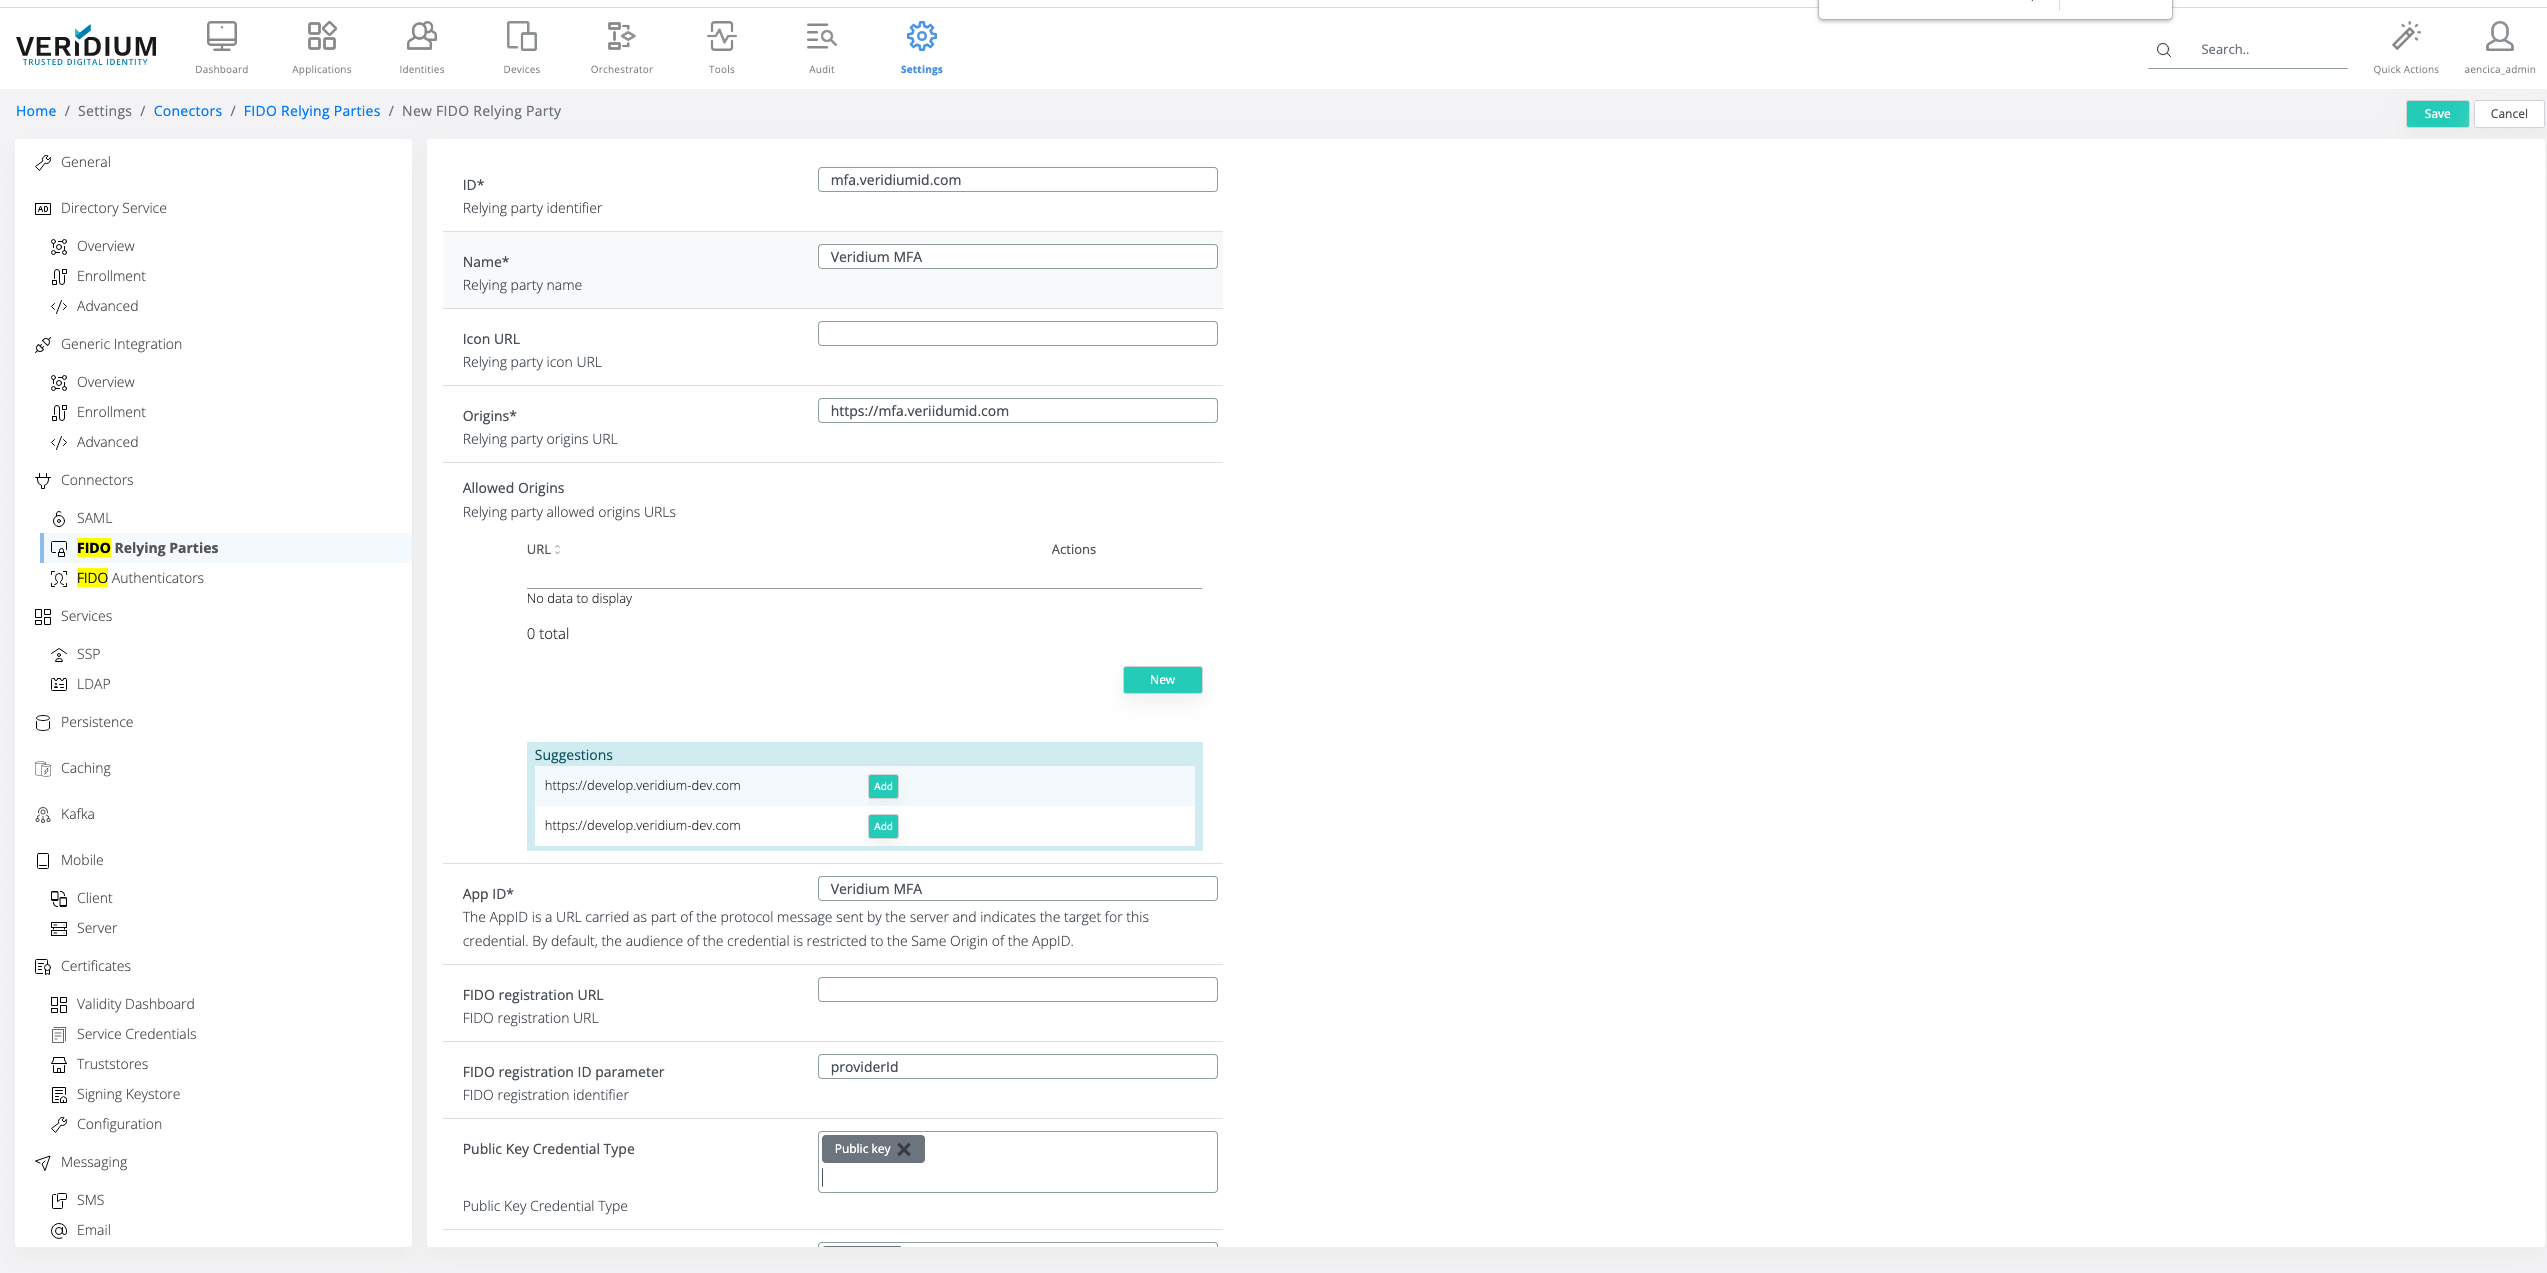Open the aencica_admin user profile icon
The width and height of the screenshot is (2547, 1273).
2499,38
